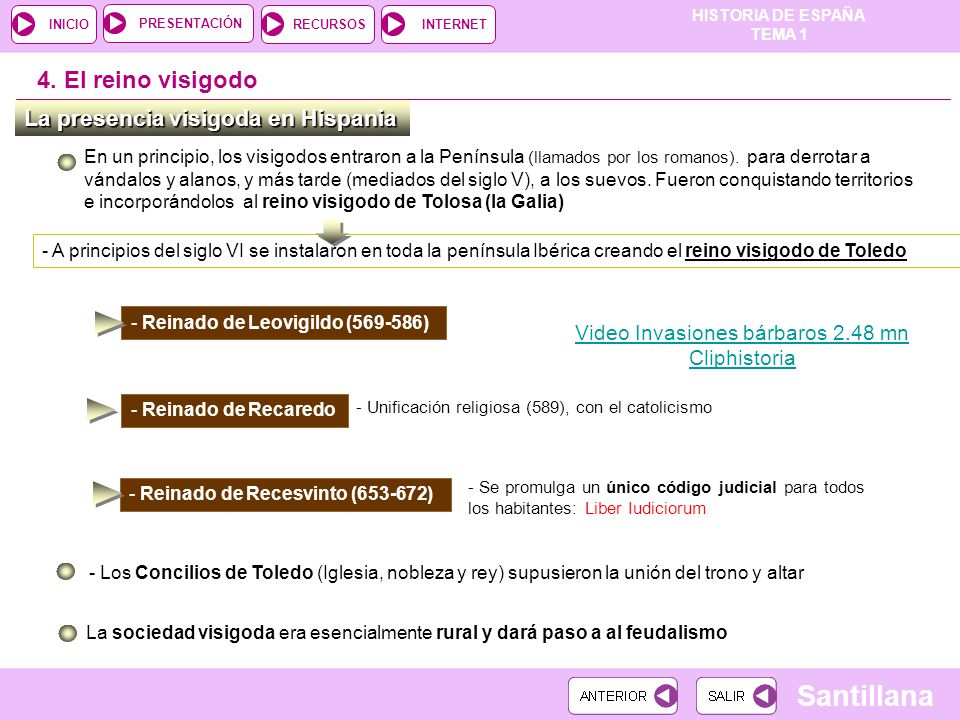Click the play icon on INICIO button

[x=24, y=24]
